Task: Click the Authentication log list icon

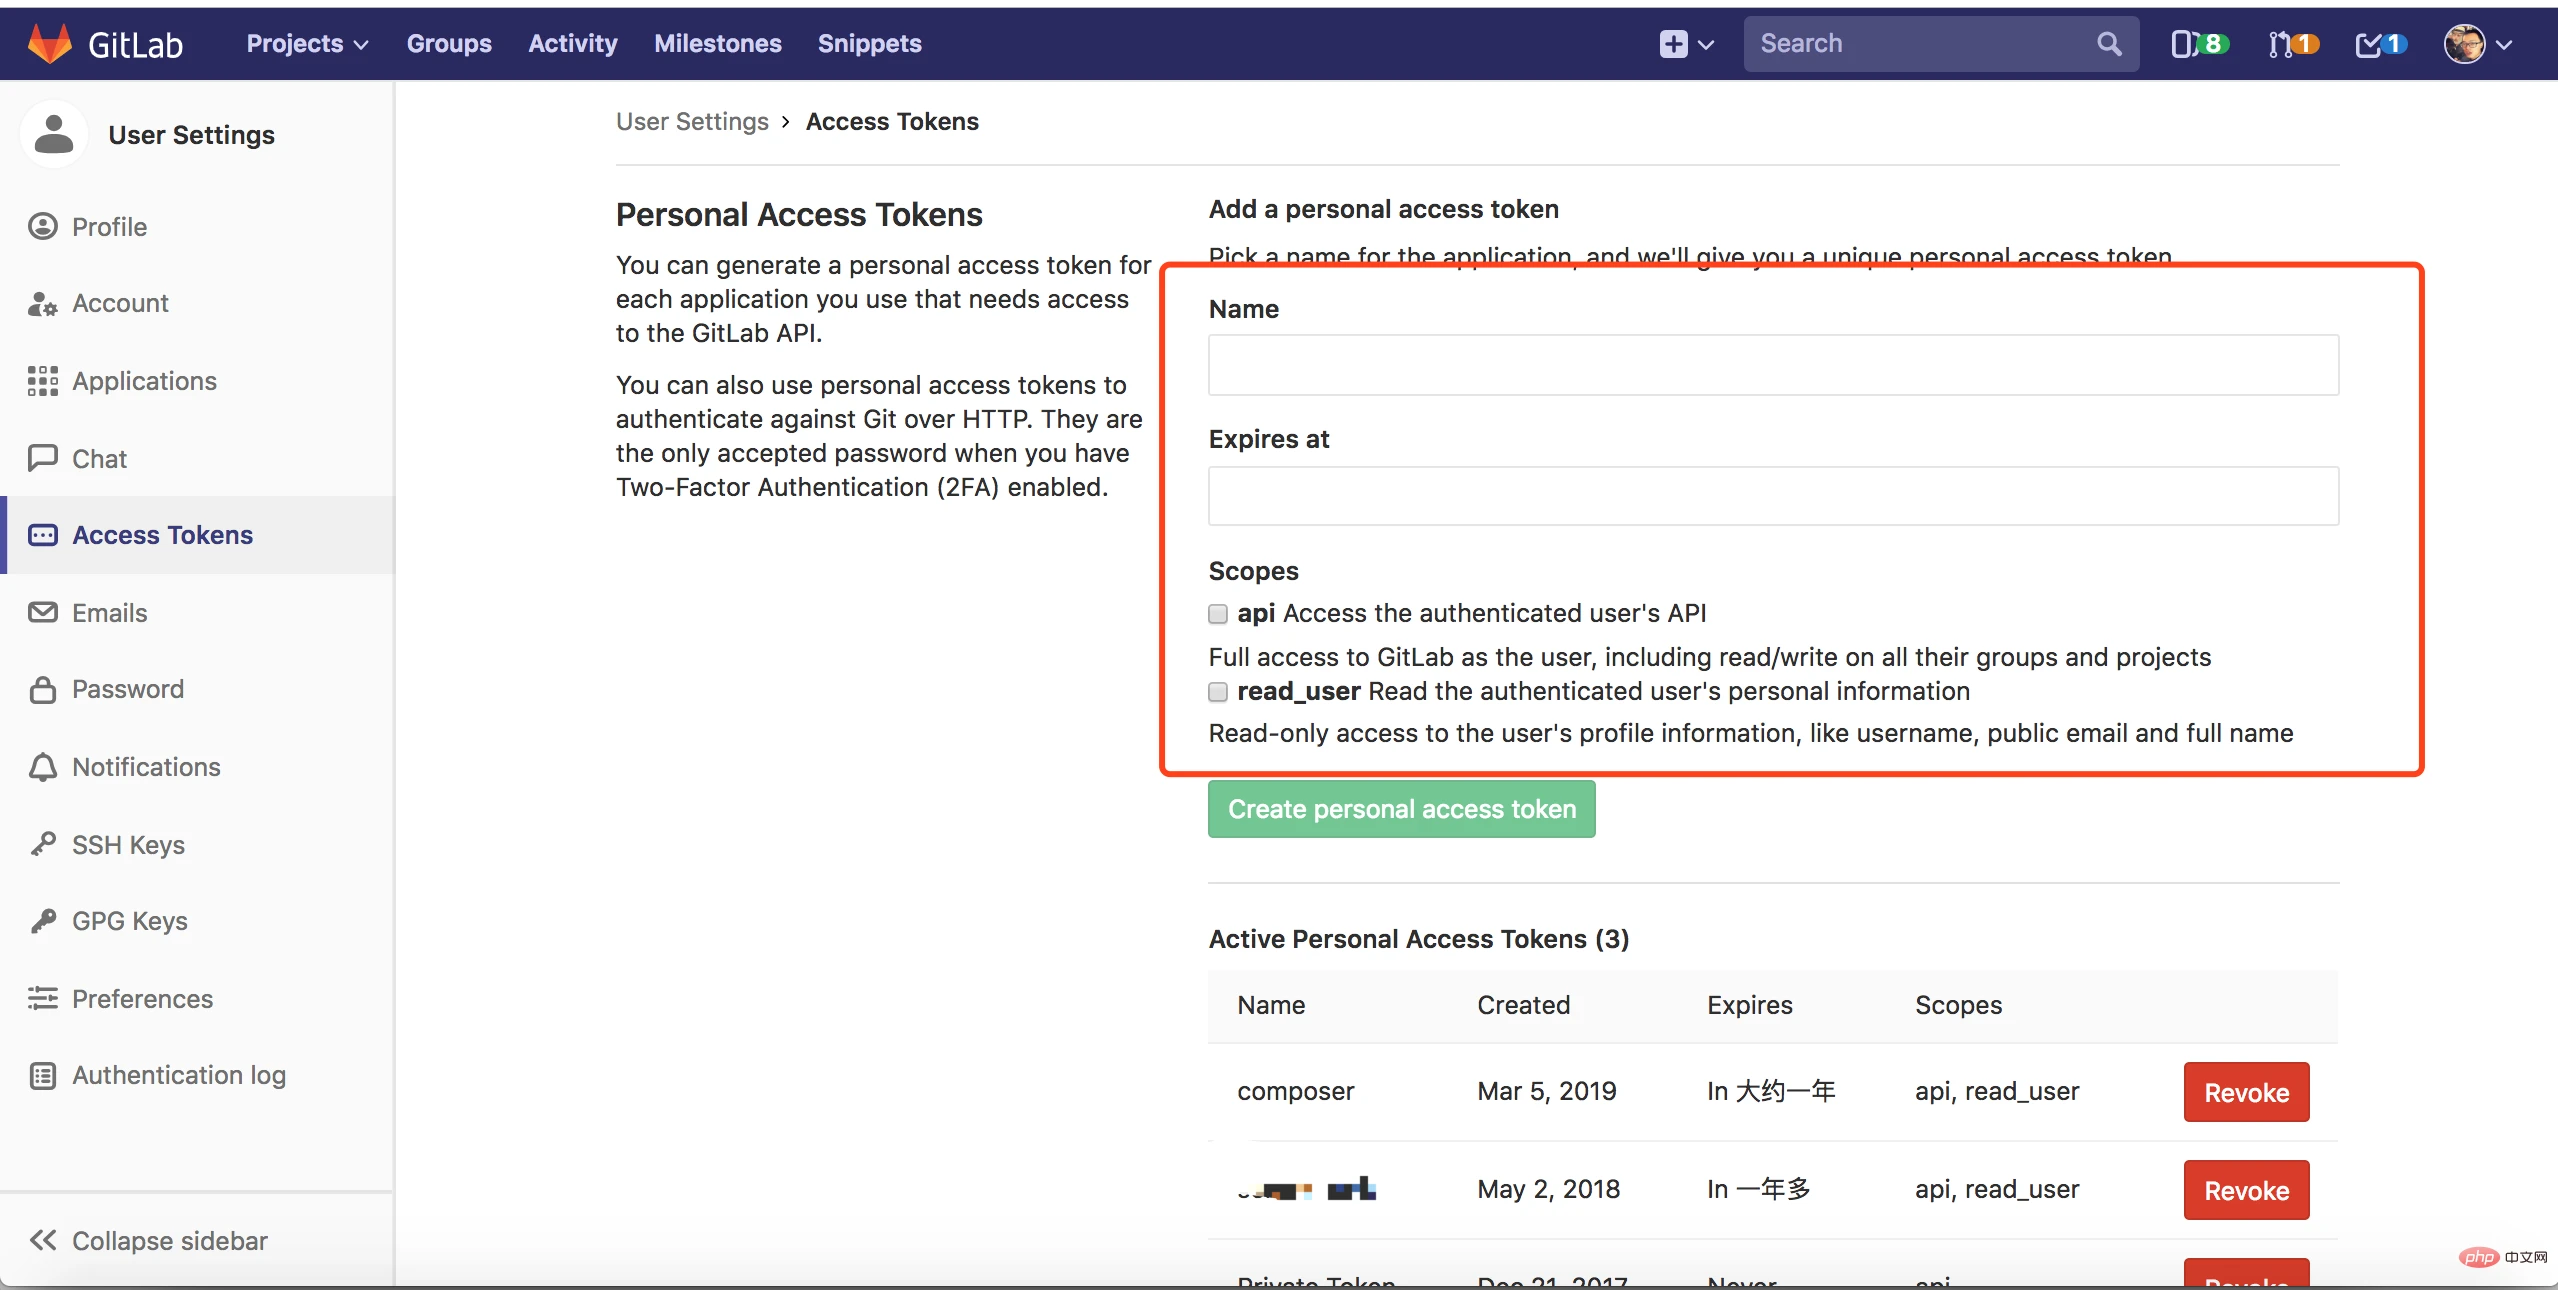Action: click(x=43, y=1076)
